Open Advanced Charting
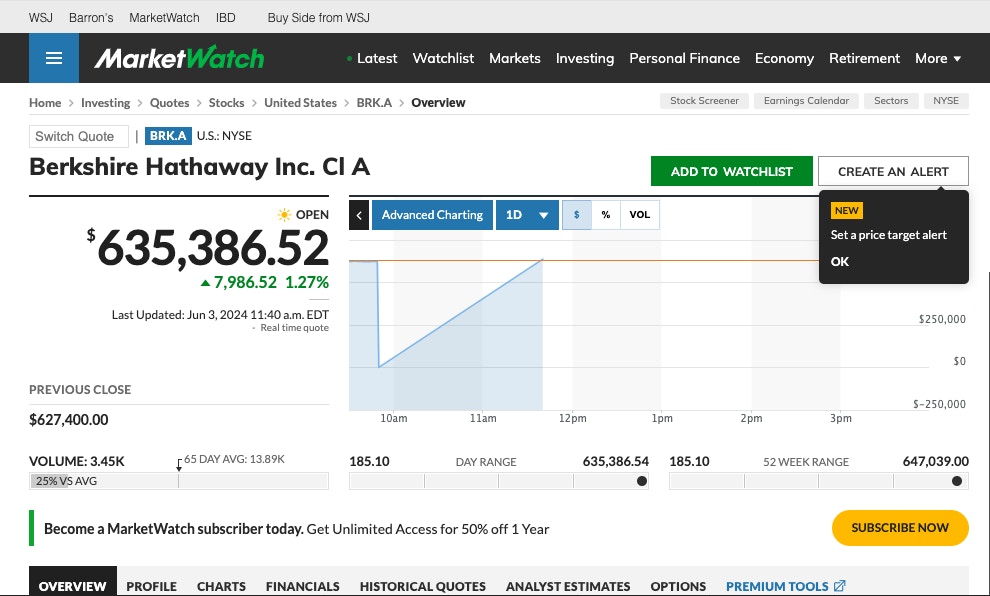Viewport: 990px width, 596px height. coord(432,215)
